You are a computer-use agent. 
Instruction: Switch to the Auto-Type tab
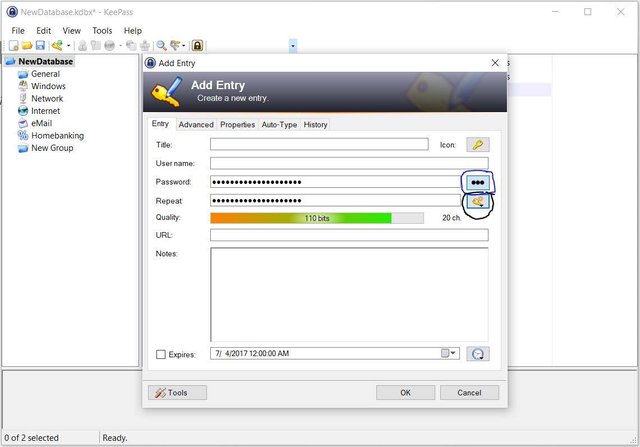coord(279,125)
